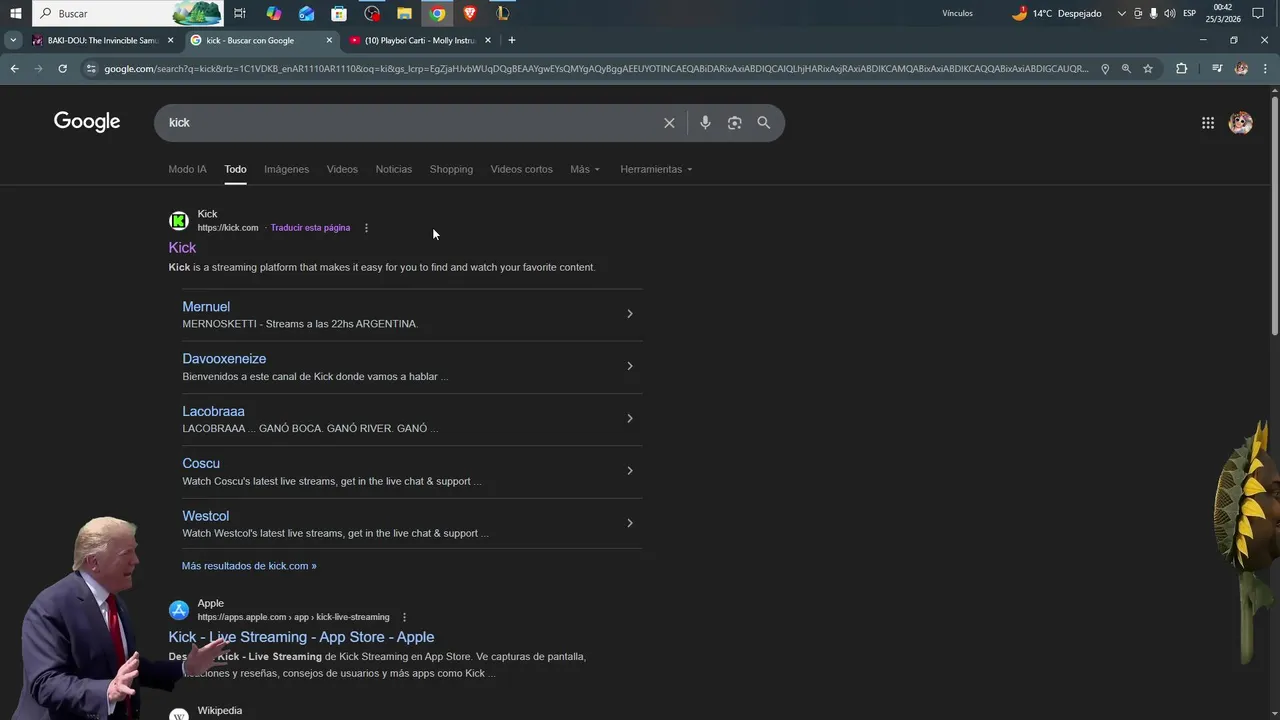Reload the current Google page
Screen dimensions: 1280x720
click(x=62, y=69)
